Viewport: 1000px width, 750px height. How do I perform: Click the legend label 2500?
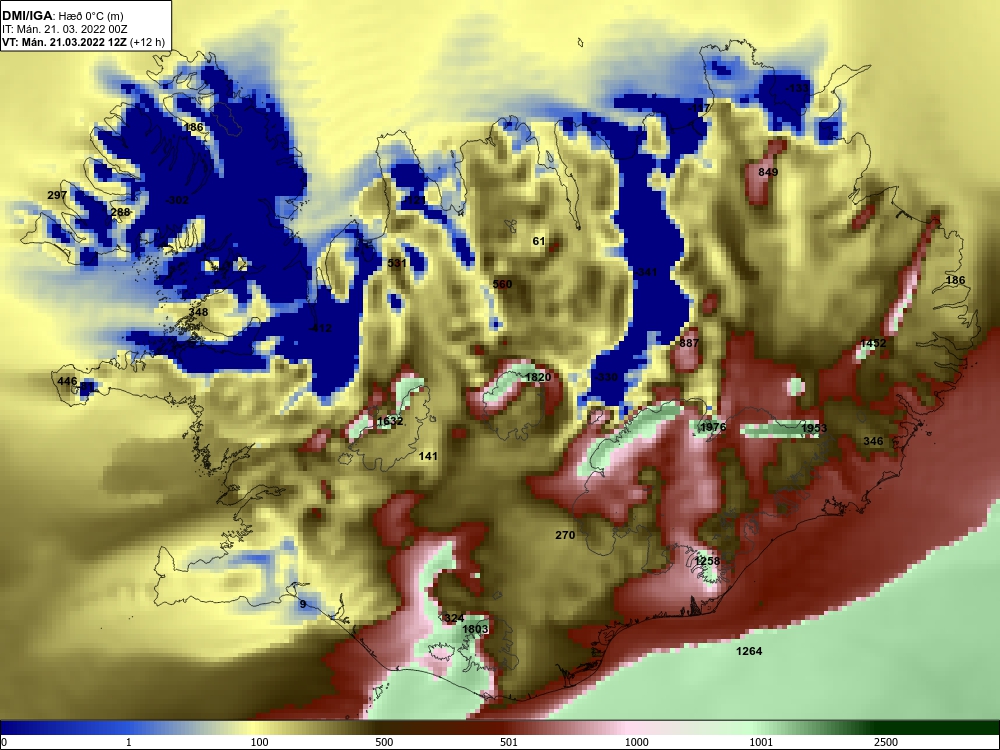point(886,742)
